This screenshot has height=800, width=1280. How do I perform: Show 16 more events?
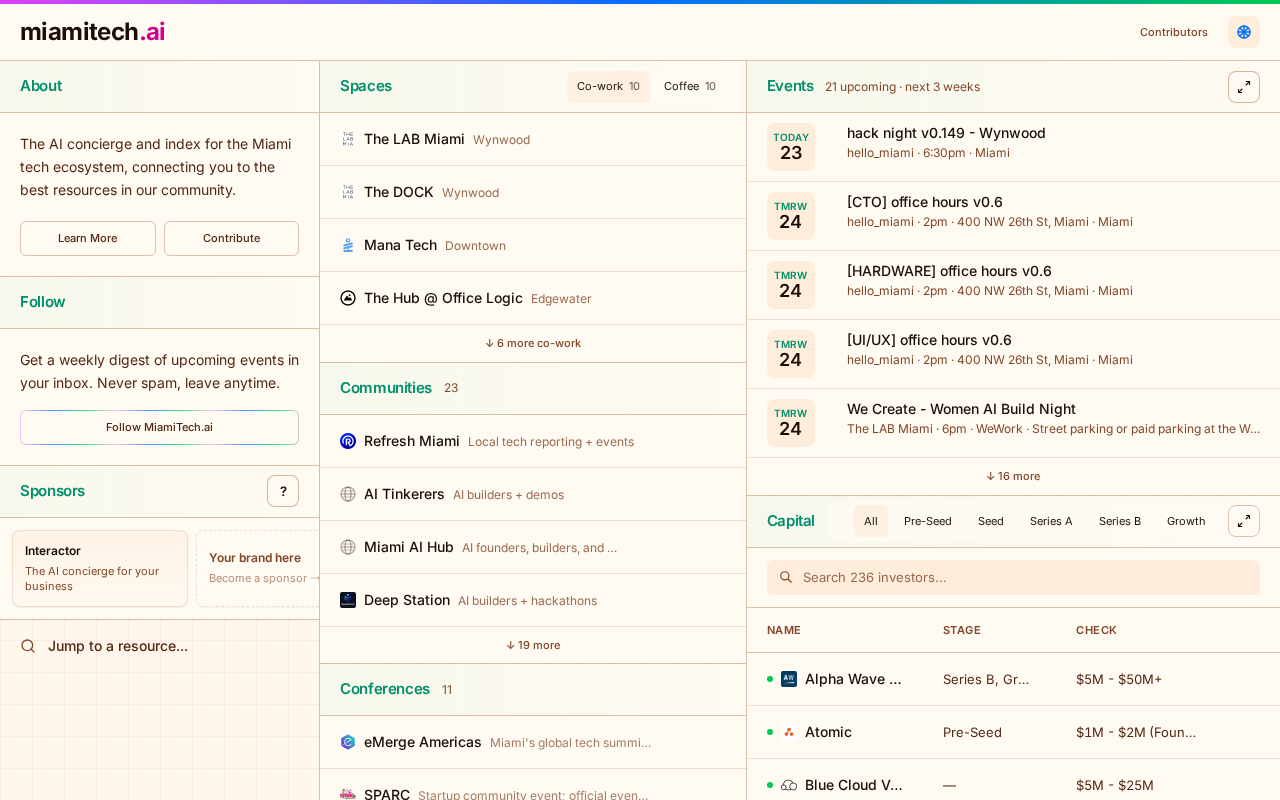pyautogui.click(x=1013, y=476)
